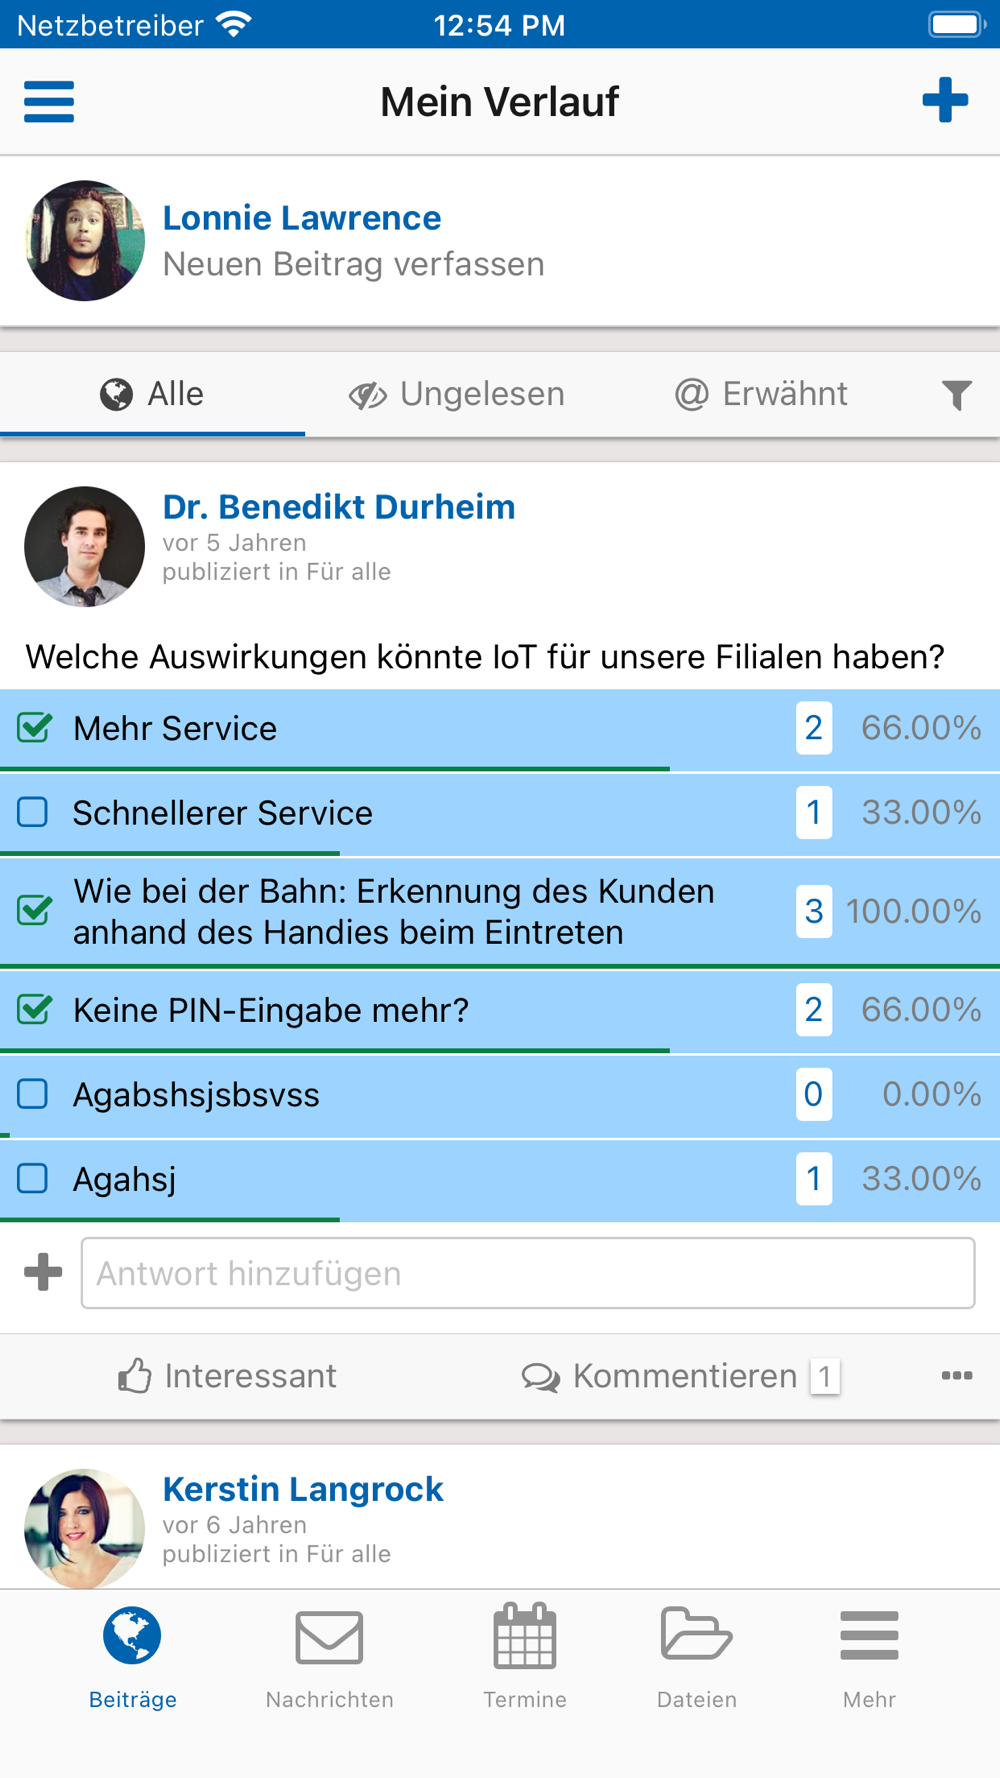The height and width of the screenshot is (1778, 1000).
Task: Check the Agahsj poll option
Action: point(33,1178)
